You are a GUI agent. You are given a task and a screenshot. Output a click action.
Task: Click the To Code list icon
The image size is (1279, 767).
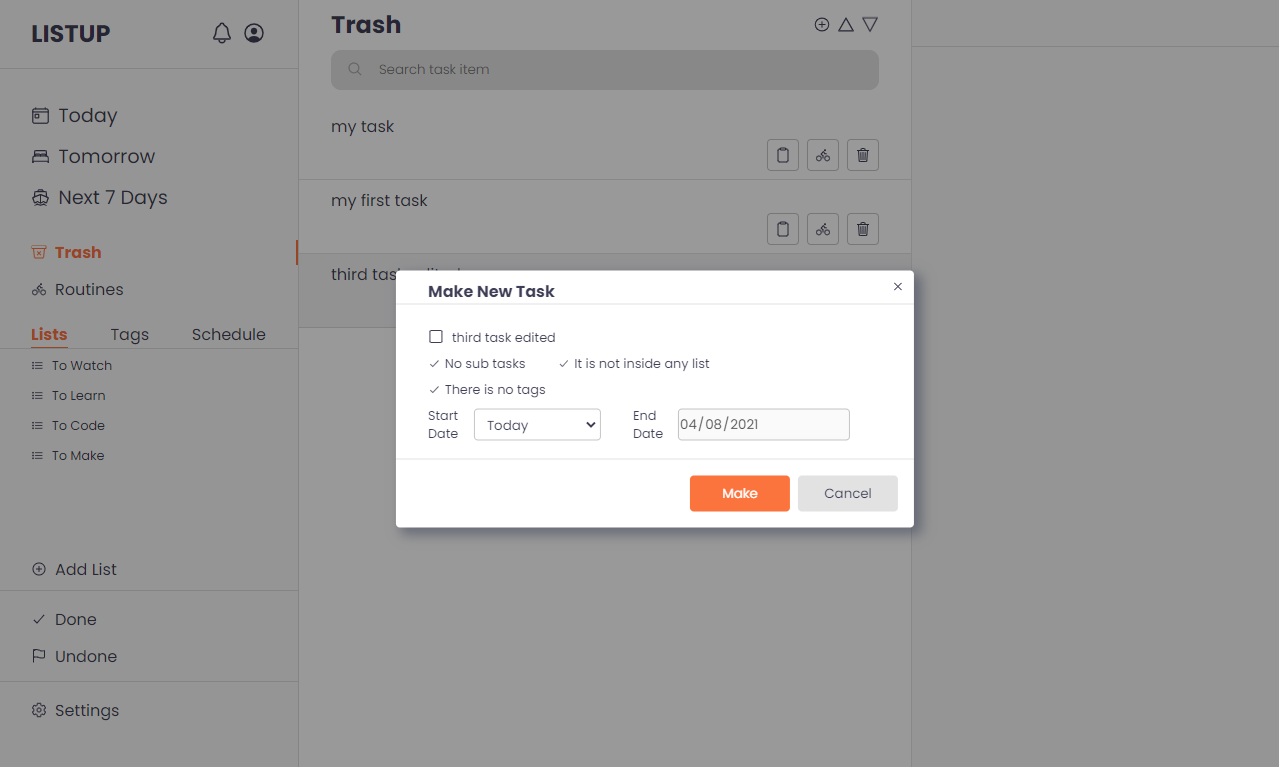click(37, 425)
